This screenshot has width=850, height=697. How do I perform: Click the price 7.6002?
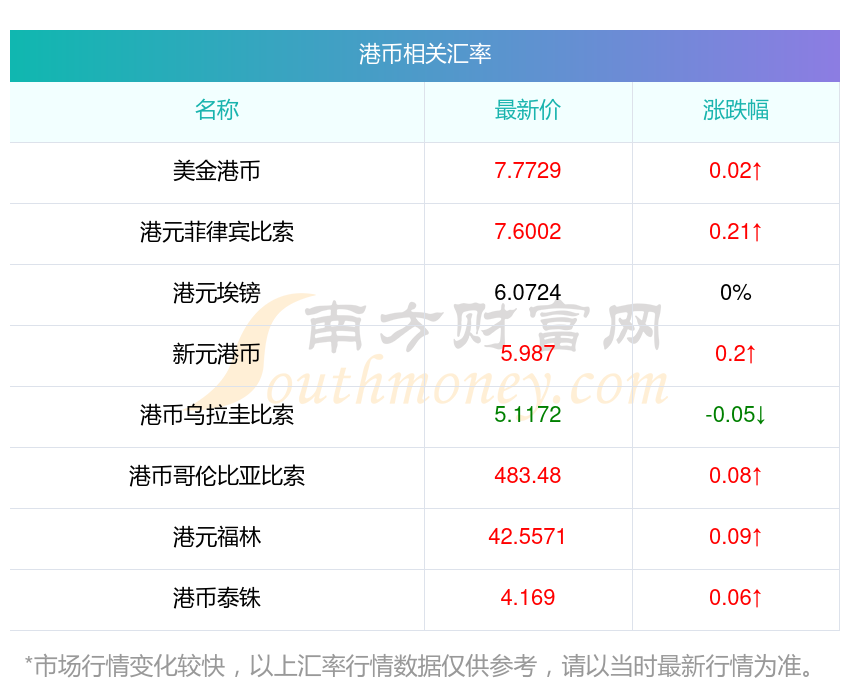pos(527,232)
